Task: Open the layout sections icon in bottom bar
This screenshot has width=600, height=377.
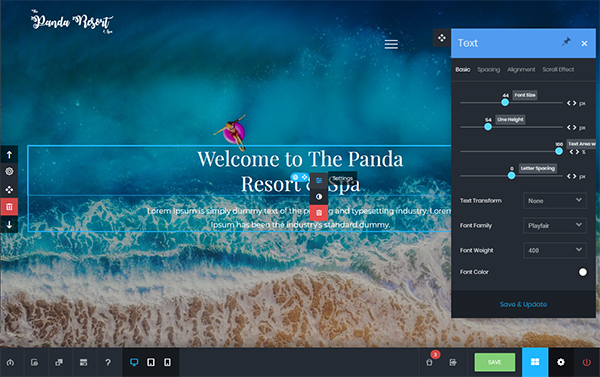Action: (83, 362)
